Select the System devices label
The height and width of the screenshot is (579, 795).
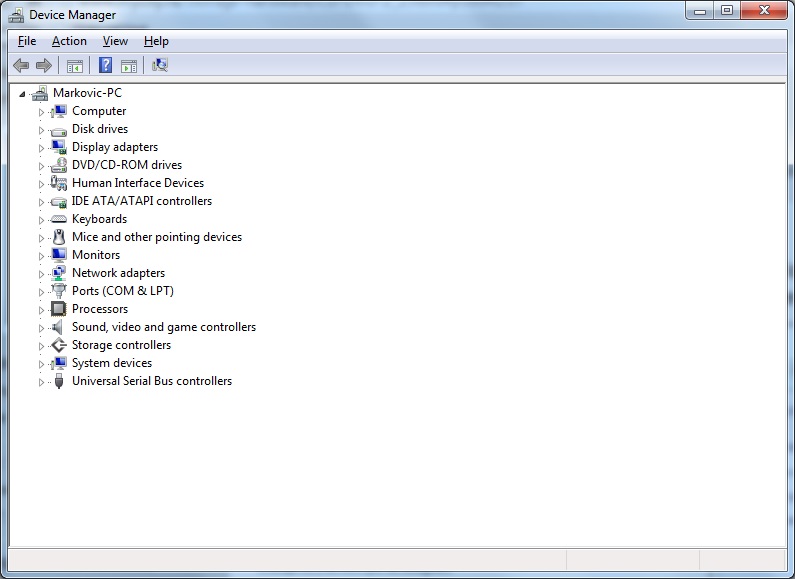click(112, 363)
